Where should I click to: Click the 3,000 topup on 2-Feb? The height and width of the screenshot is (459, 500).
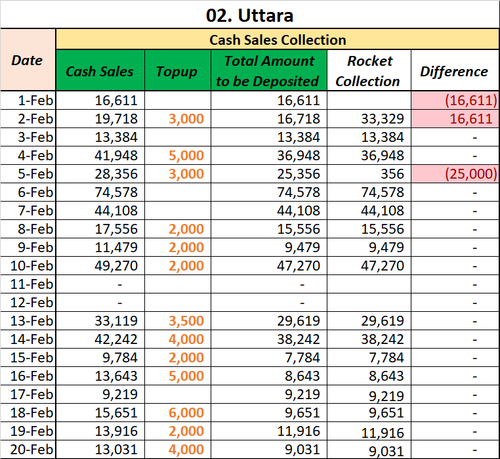(x=177, y=119)
